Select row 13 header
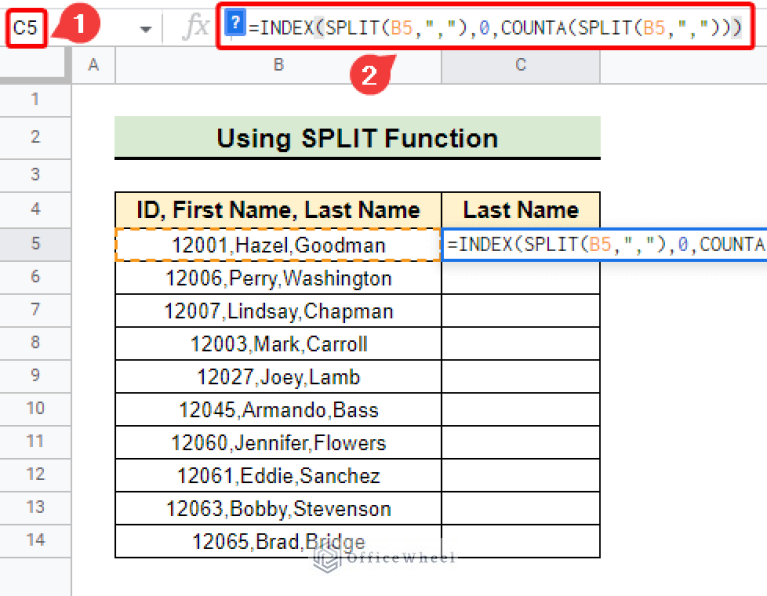Image resolution: width=767 pixels, height=596 pixels. click(x=35, y=507)
